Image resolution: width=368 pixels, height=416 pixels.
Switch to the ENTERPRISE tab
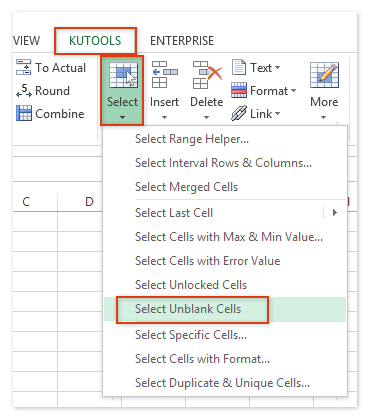(182, 41)
